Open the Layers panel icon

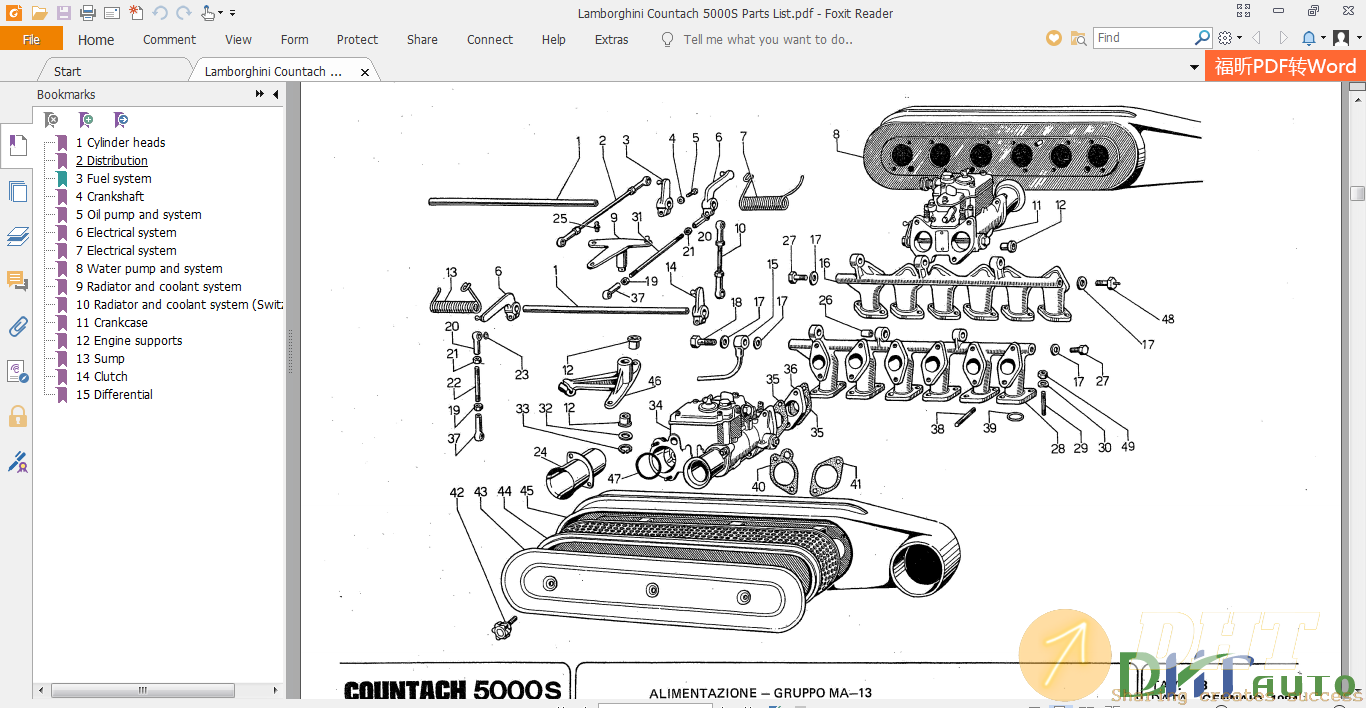(17, 236)
